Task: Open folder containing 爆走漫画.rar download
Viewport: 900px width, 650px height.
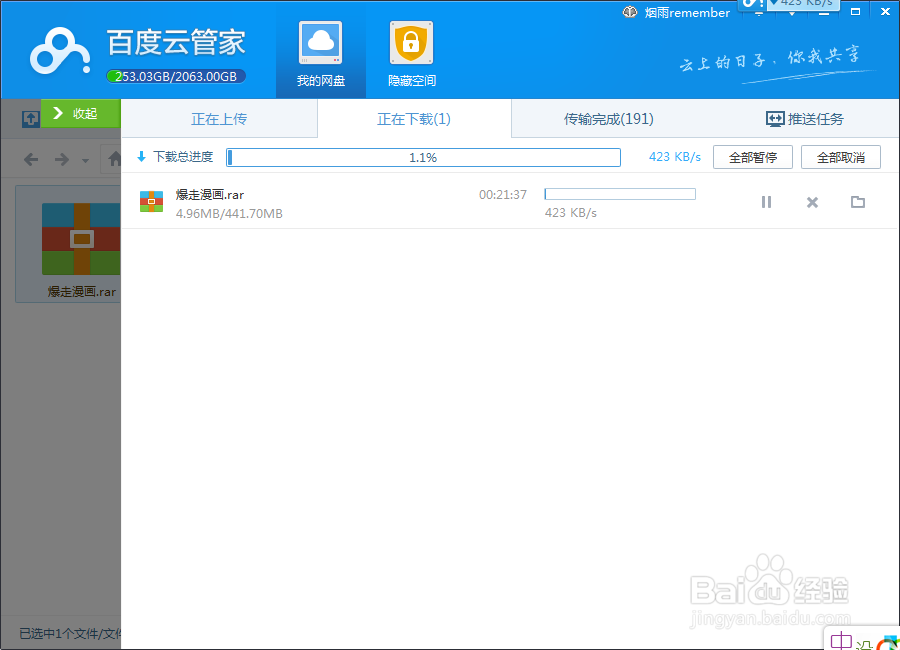Action: [x=858, y=202]
